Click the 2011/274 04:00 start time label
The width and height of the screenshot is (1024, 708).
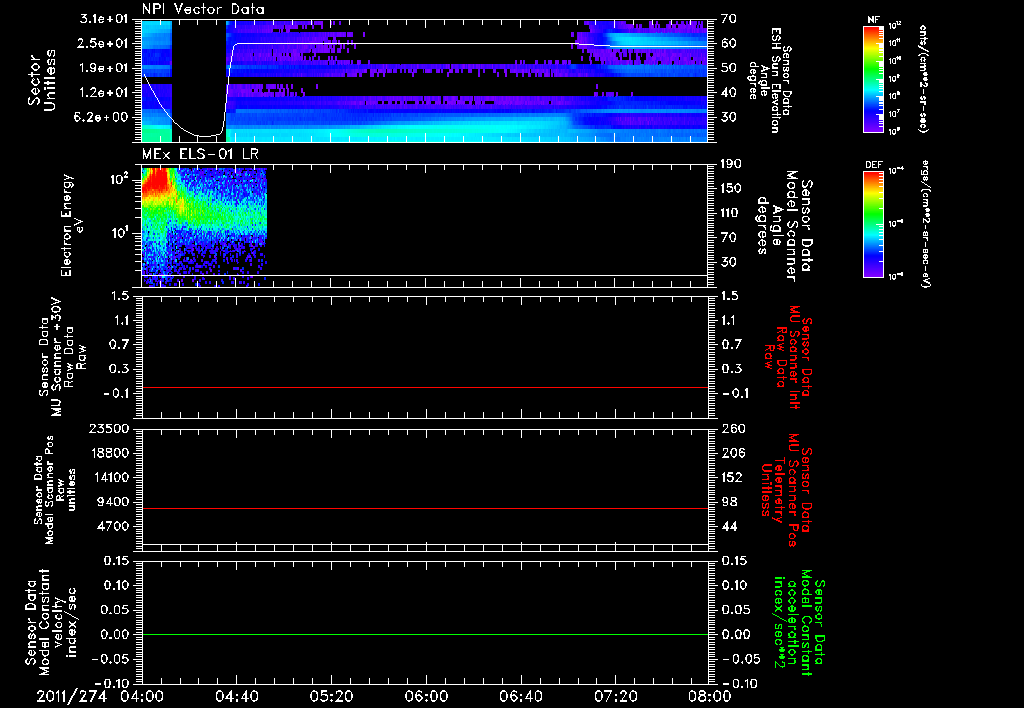(x=101, y=696)
